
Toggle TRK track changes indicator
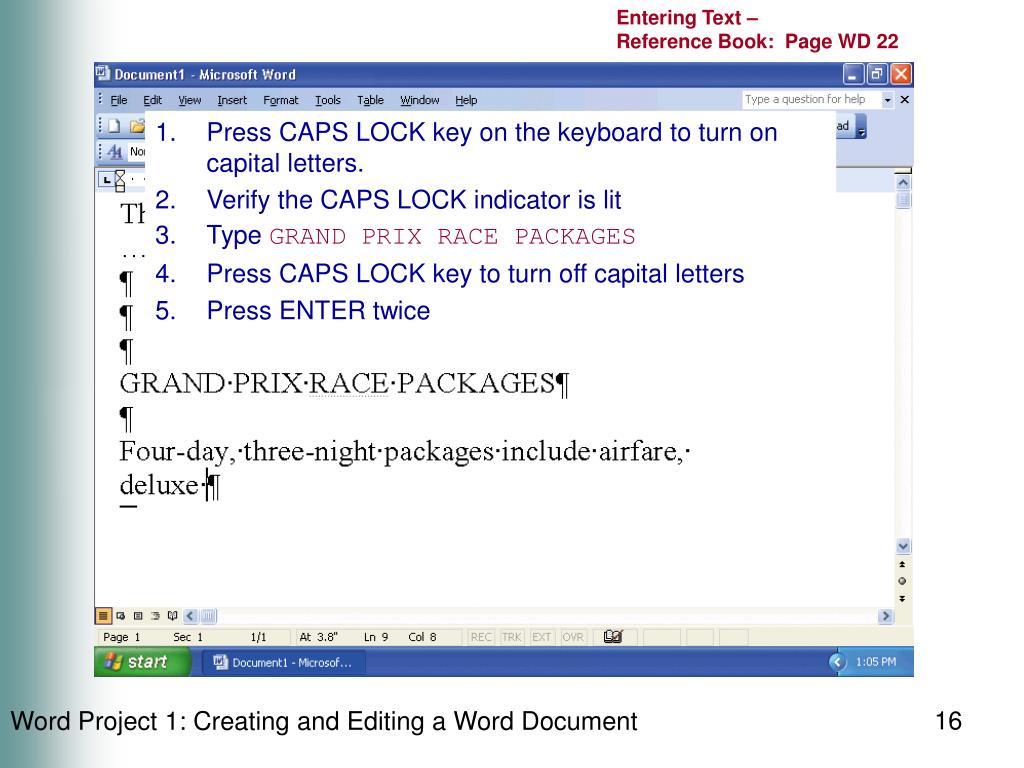[x=511, y=637]
